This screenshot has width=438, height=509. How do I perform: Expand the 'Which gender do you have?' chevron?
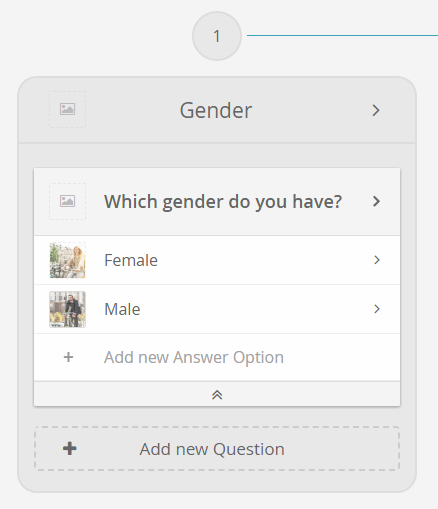376,201
